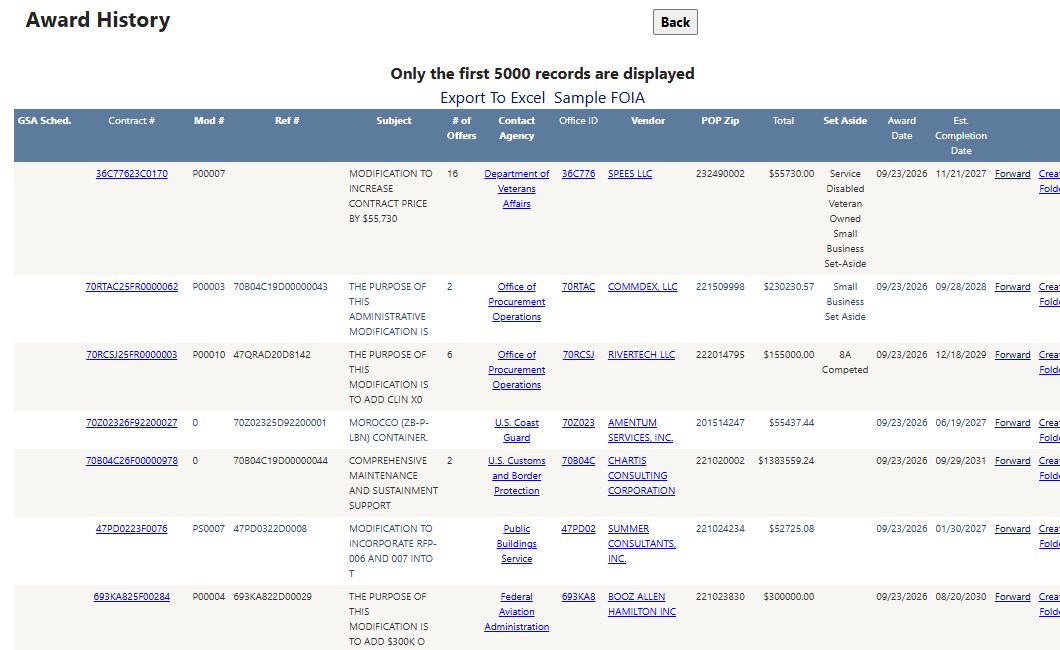Click the Est. Completion Date column header
The height and width of the screenshot is (650, 1060).
coord(961,136)
